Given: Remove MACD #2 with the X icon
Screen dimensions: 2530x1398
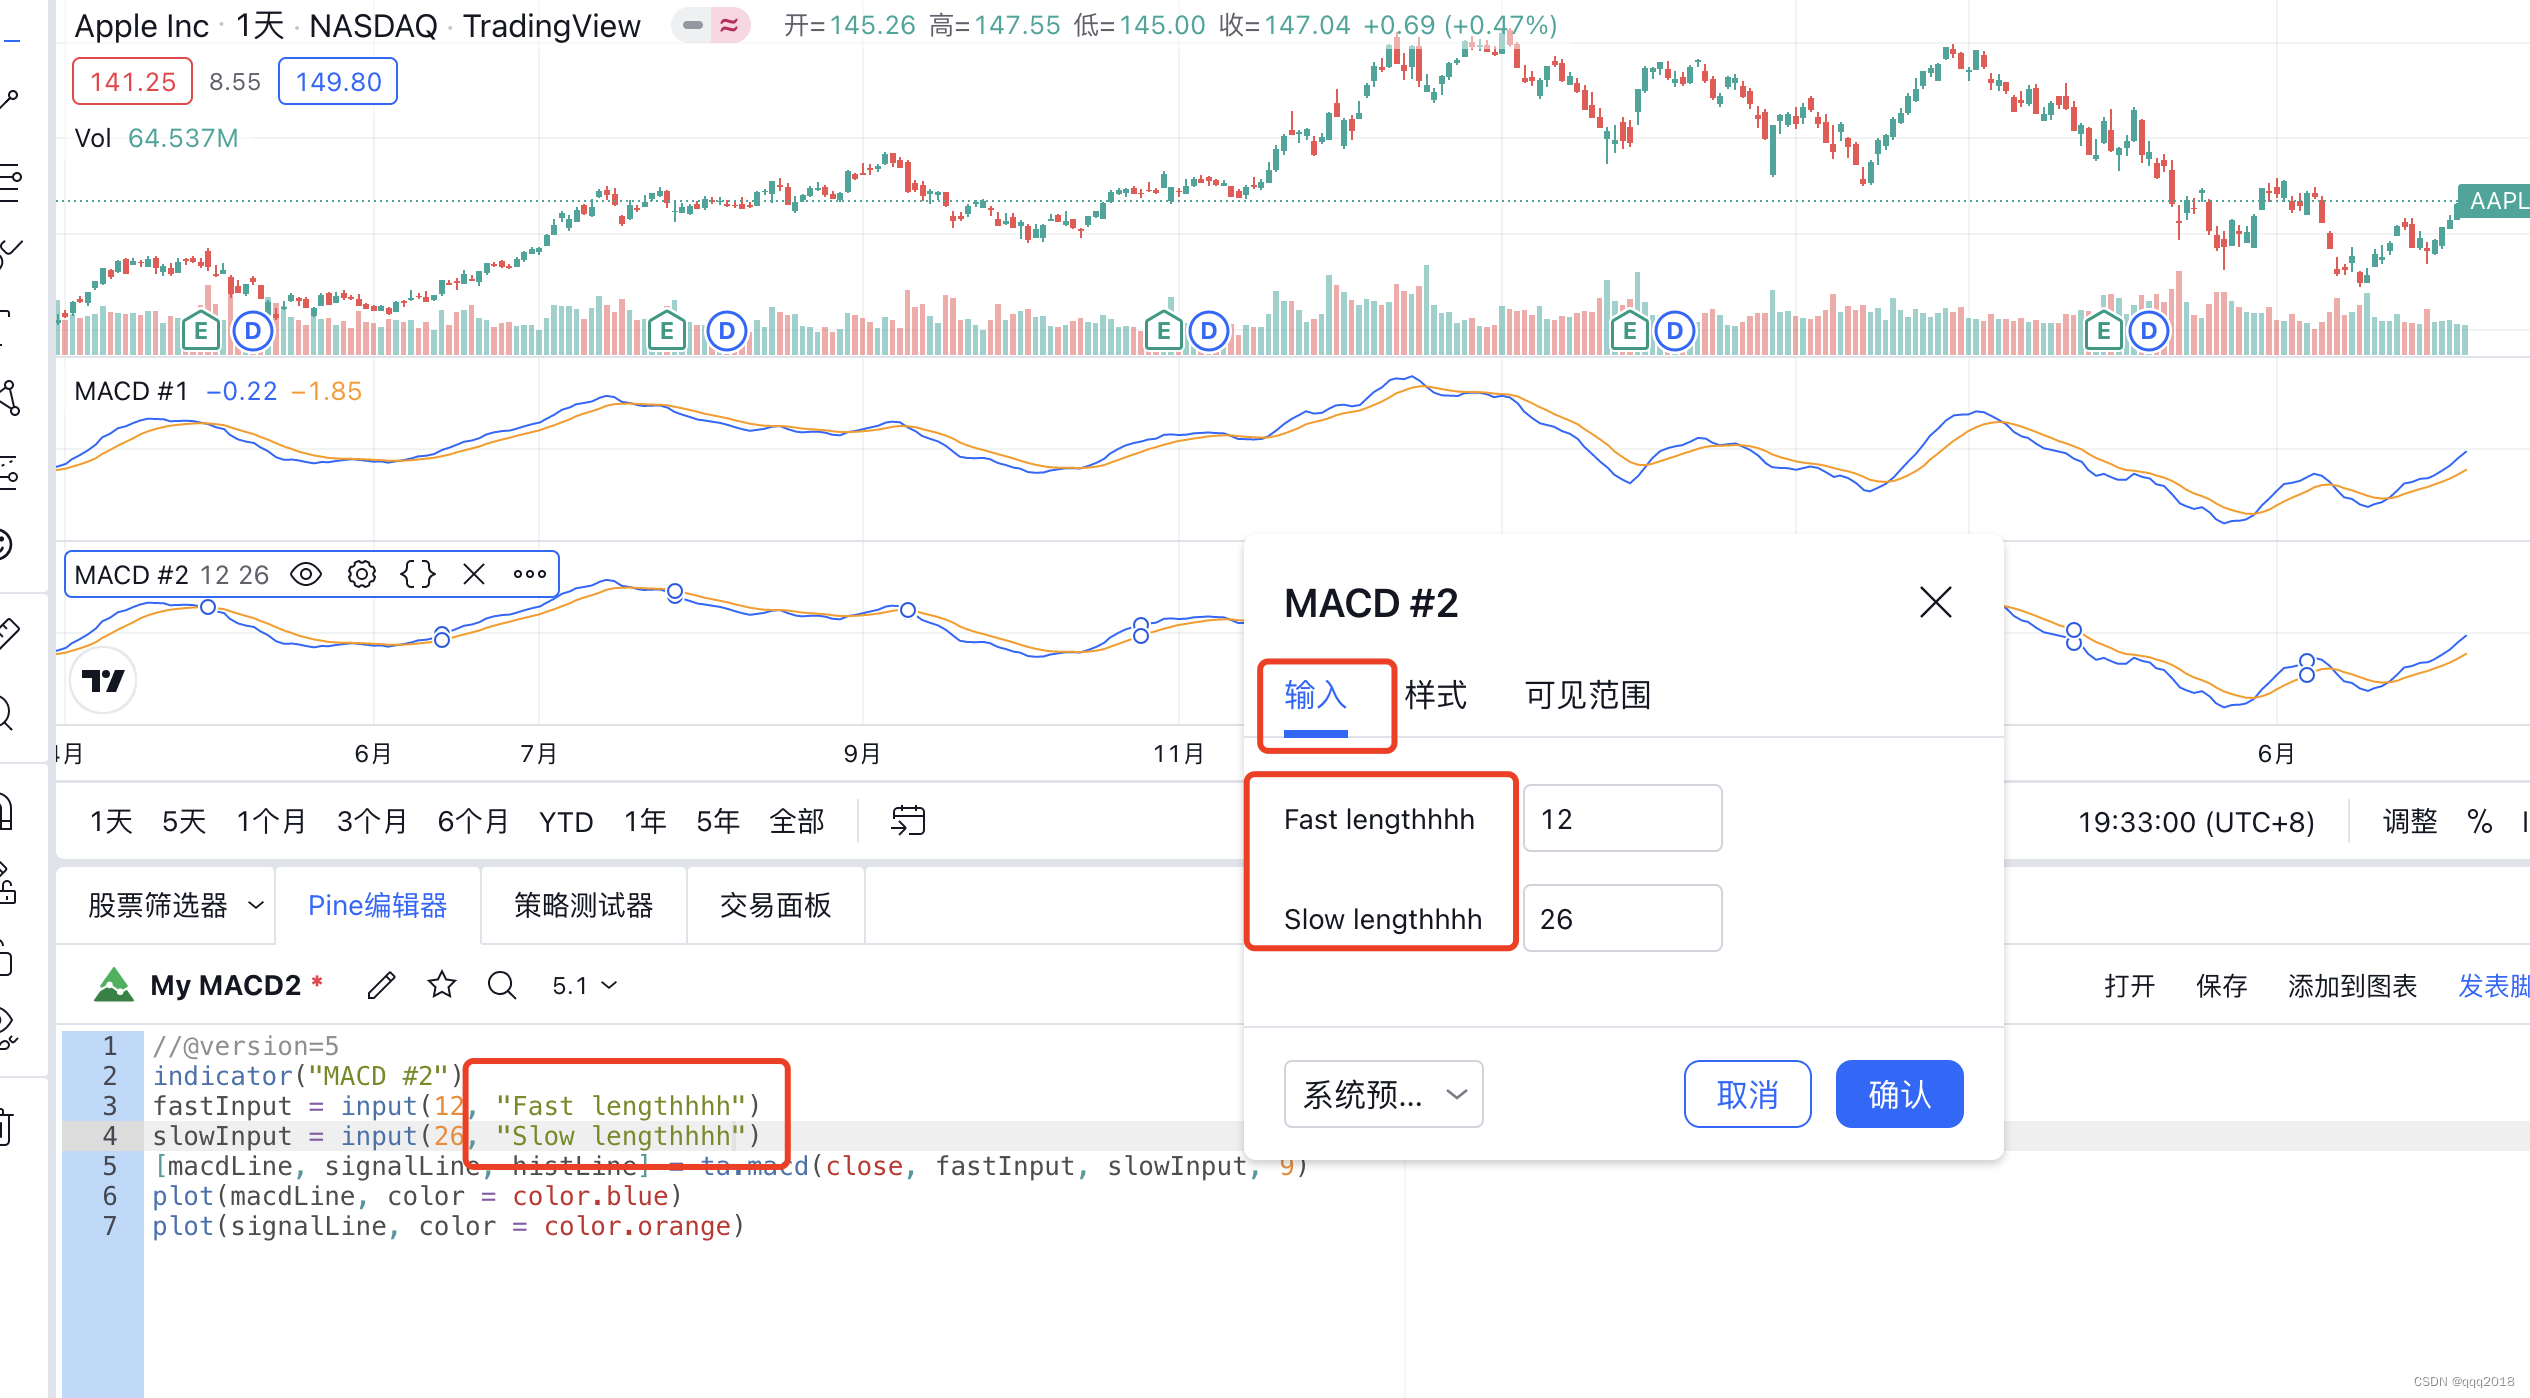Looking at the screenshot, I should [x=474, y=573].
